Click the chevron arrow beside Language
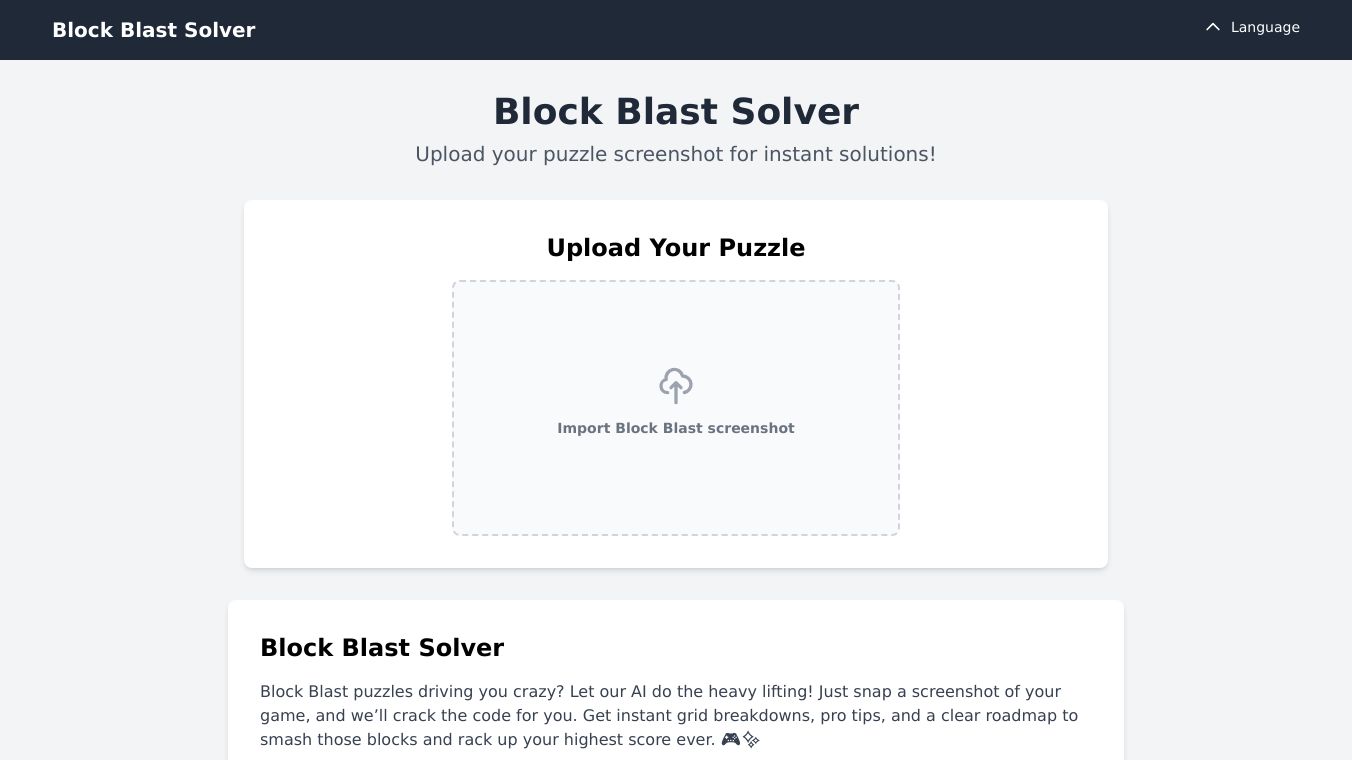This screenshot has width=1352, height=760. 1213,27
